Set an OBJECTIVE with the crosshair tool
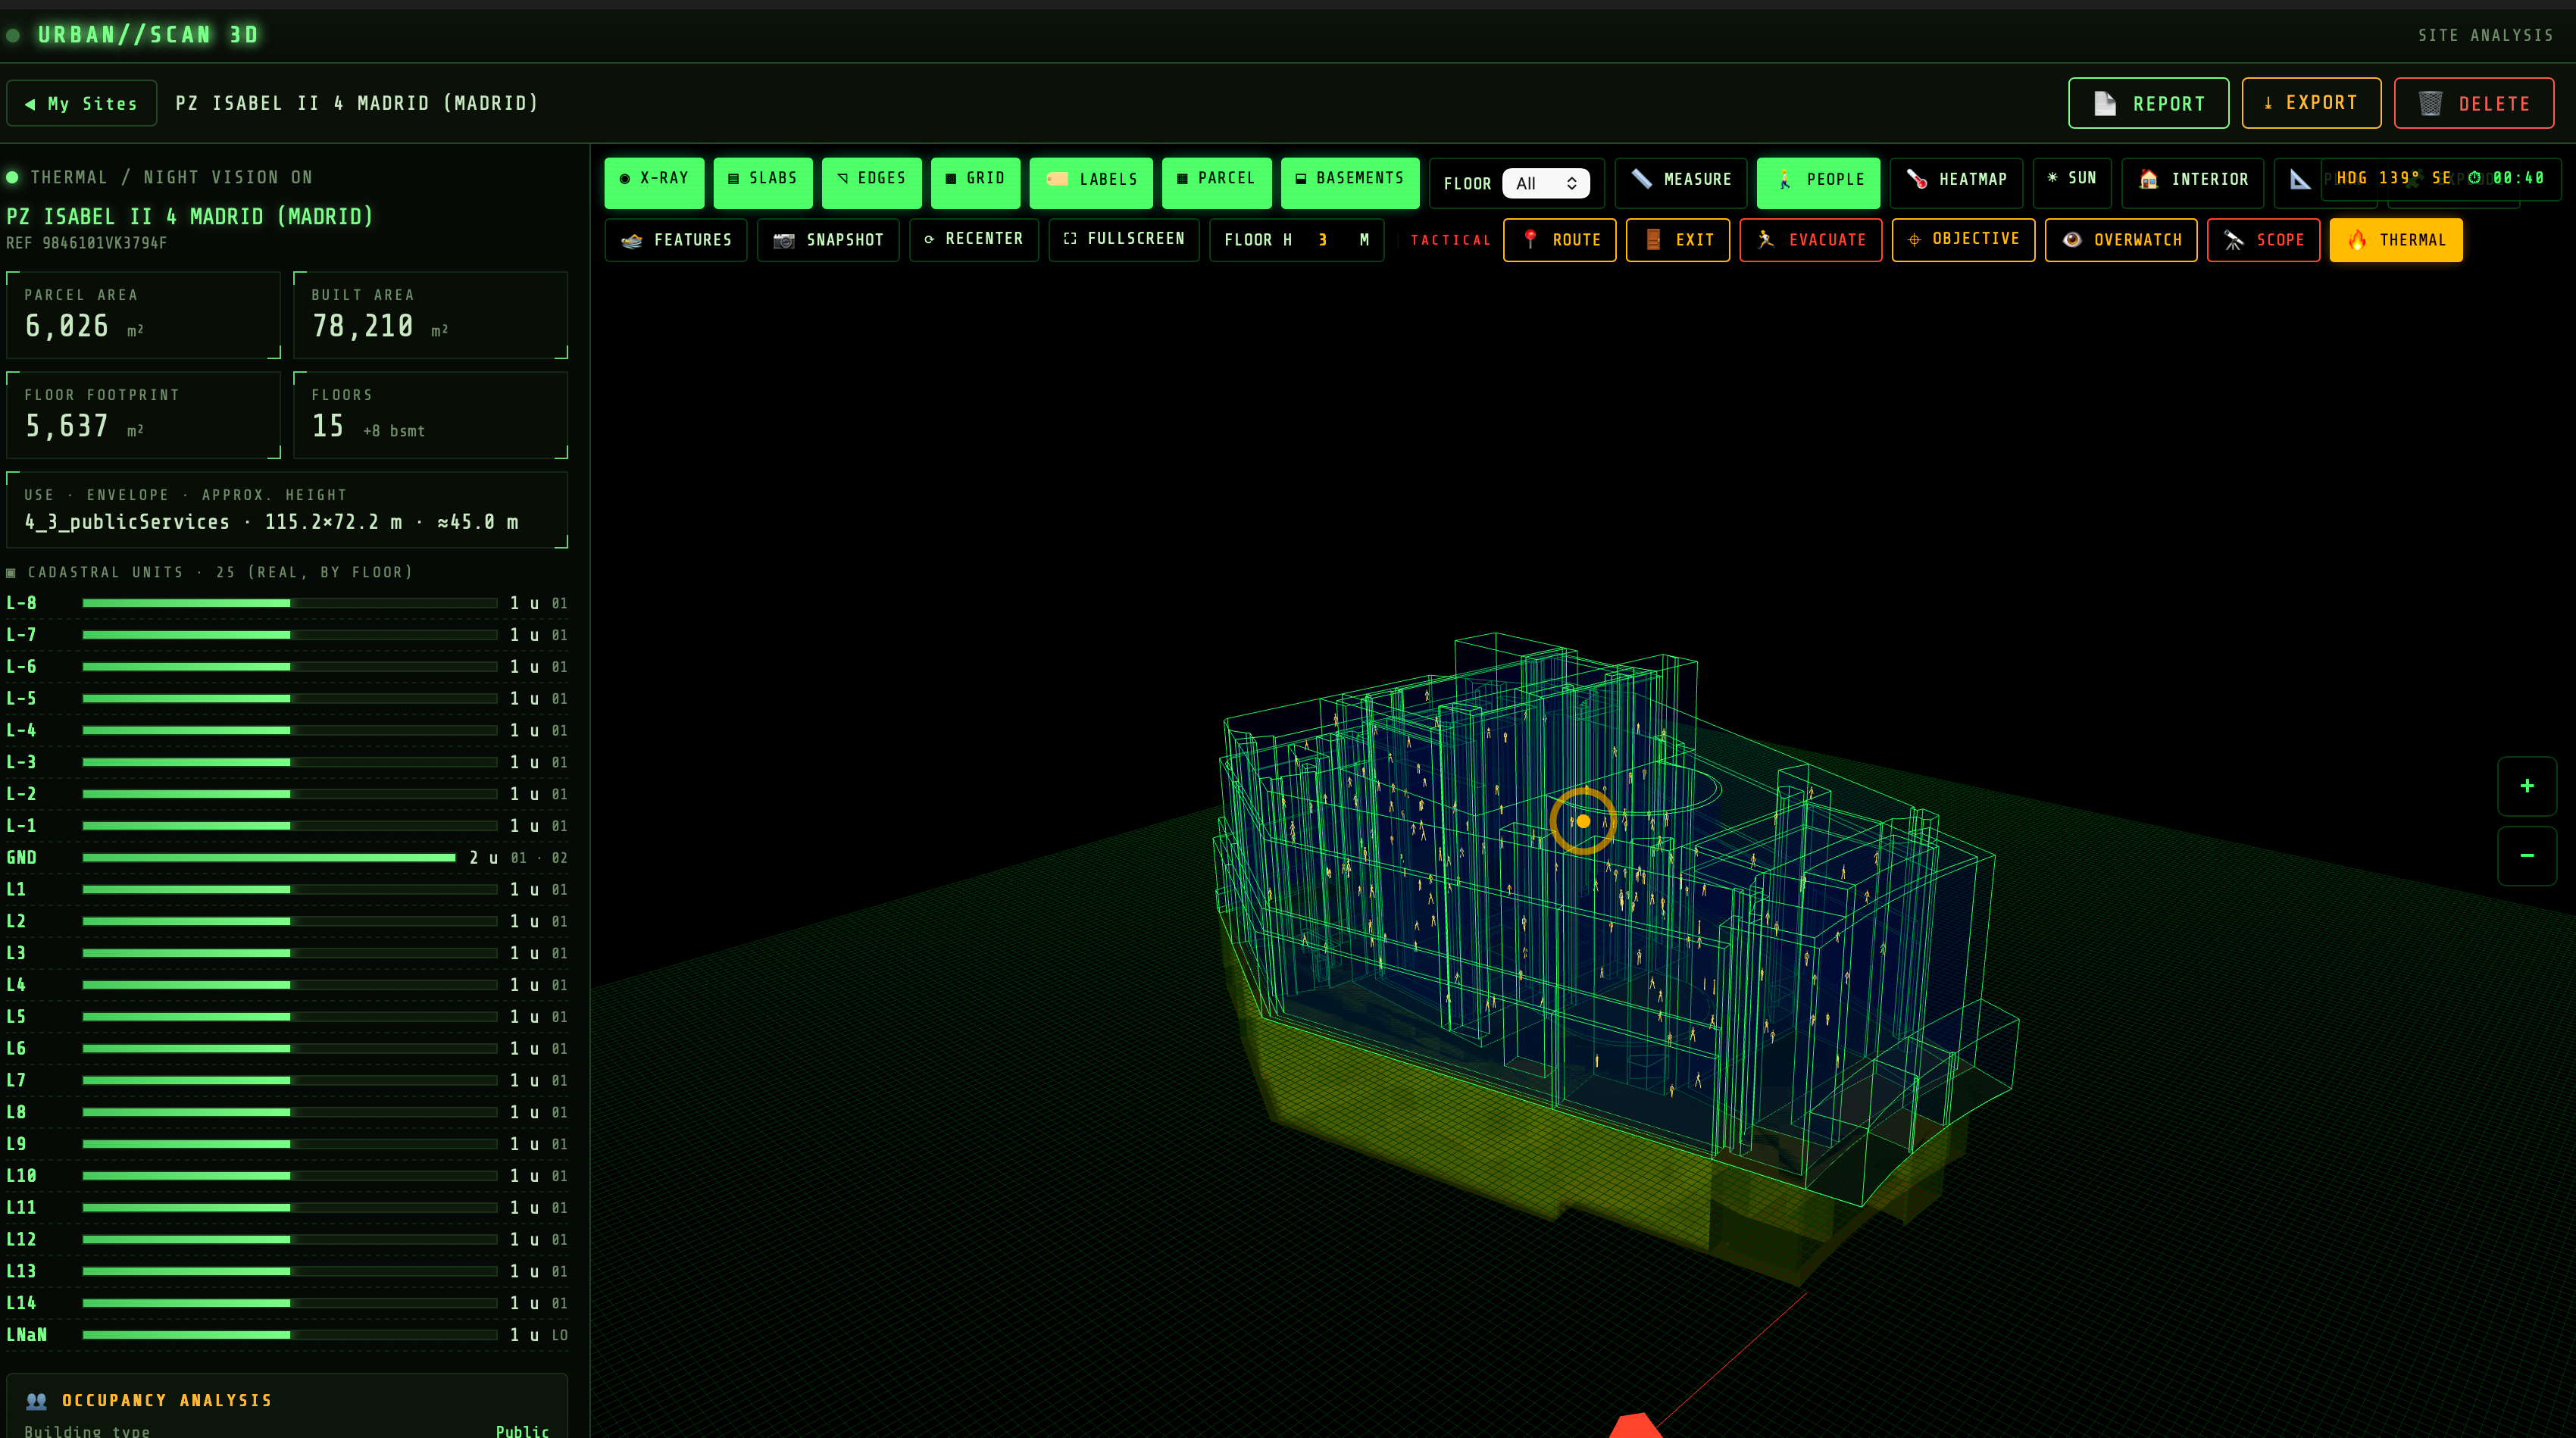This screenshot has width=2576, height=1438. click(x=1963, y=240)
